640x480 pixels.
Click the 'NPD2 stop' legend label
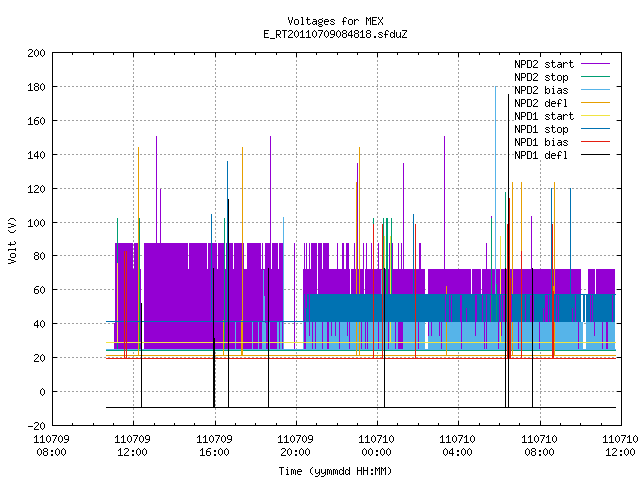[541, 77]
